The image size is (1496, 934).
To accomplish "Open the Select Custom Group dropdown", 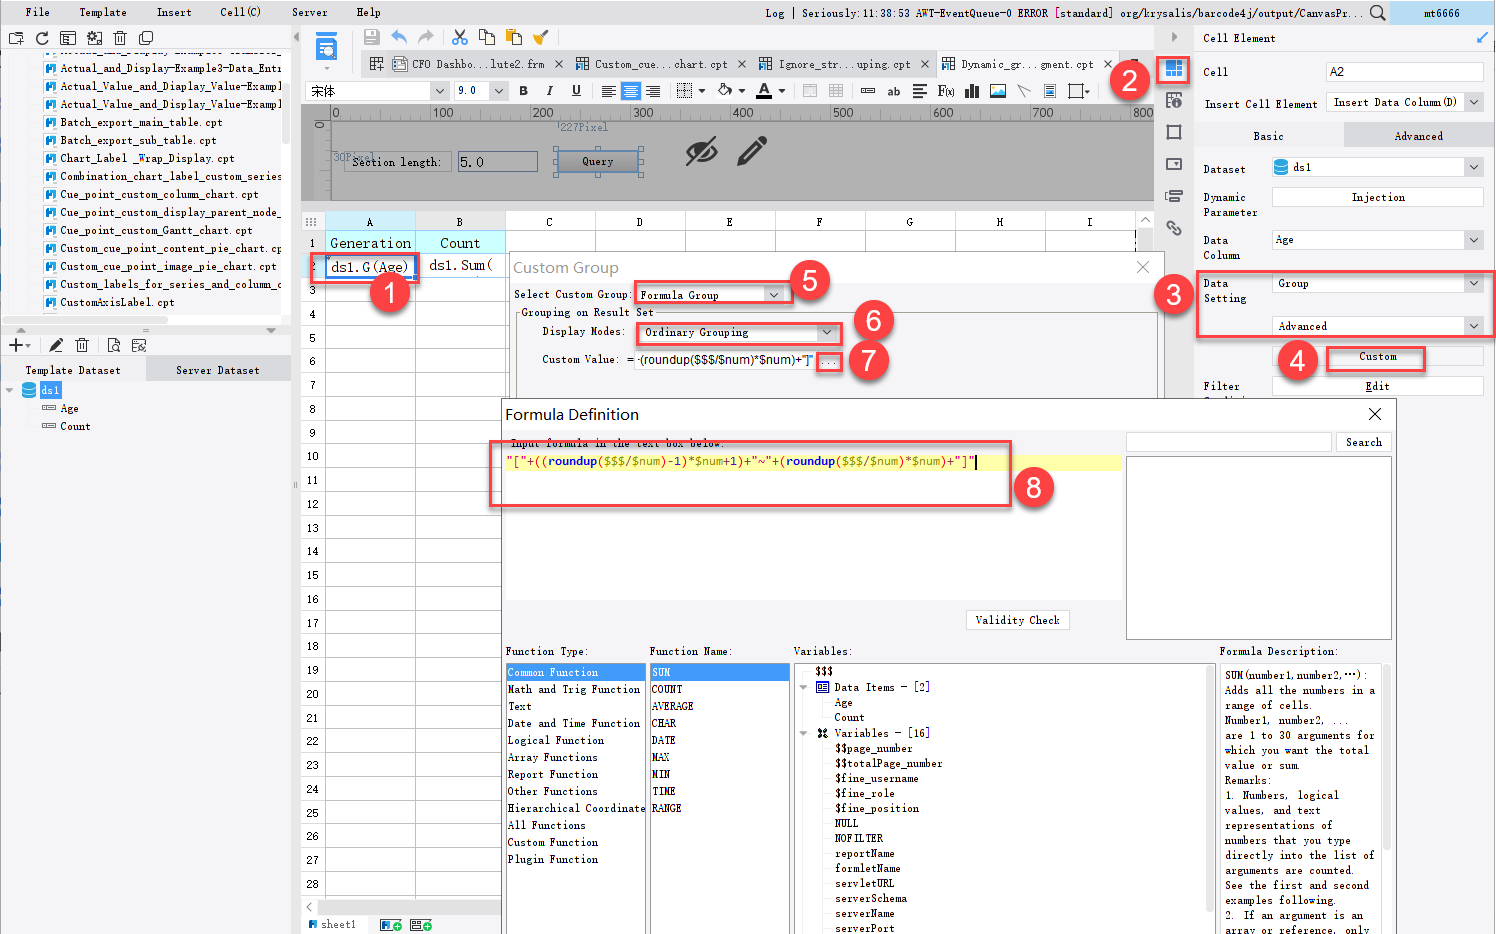I will [x=775, y=294].
